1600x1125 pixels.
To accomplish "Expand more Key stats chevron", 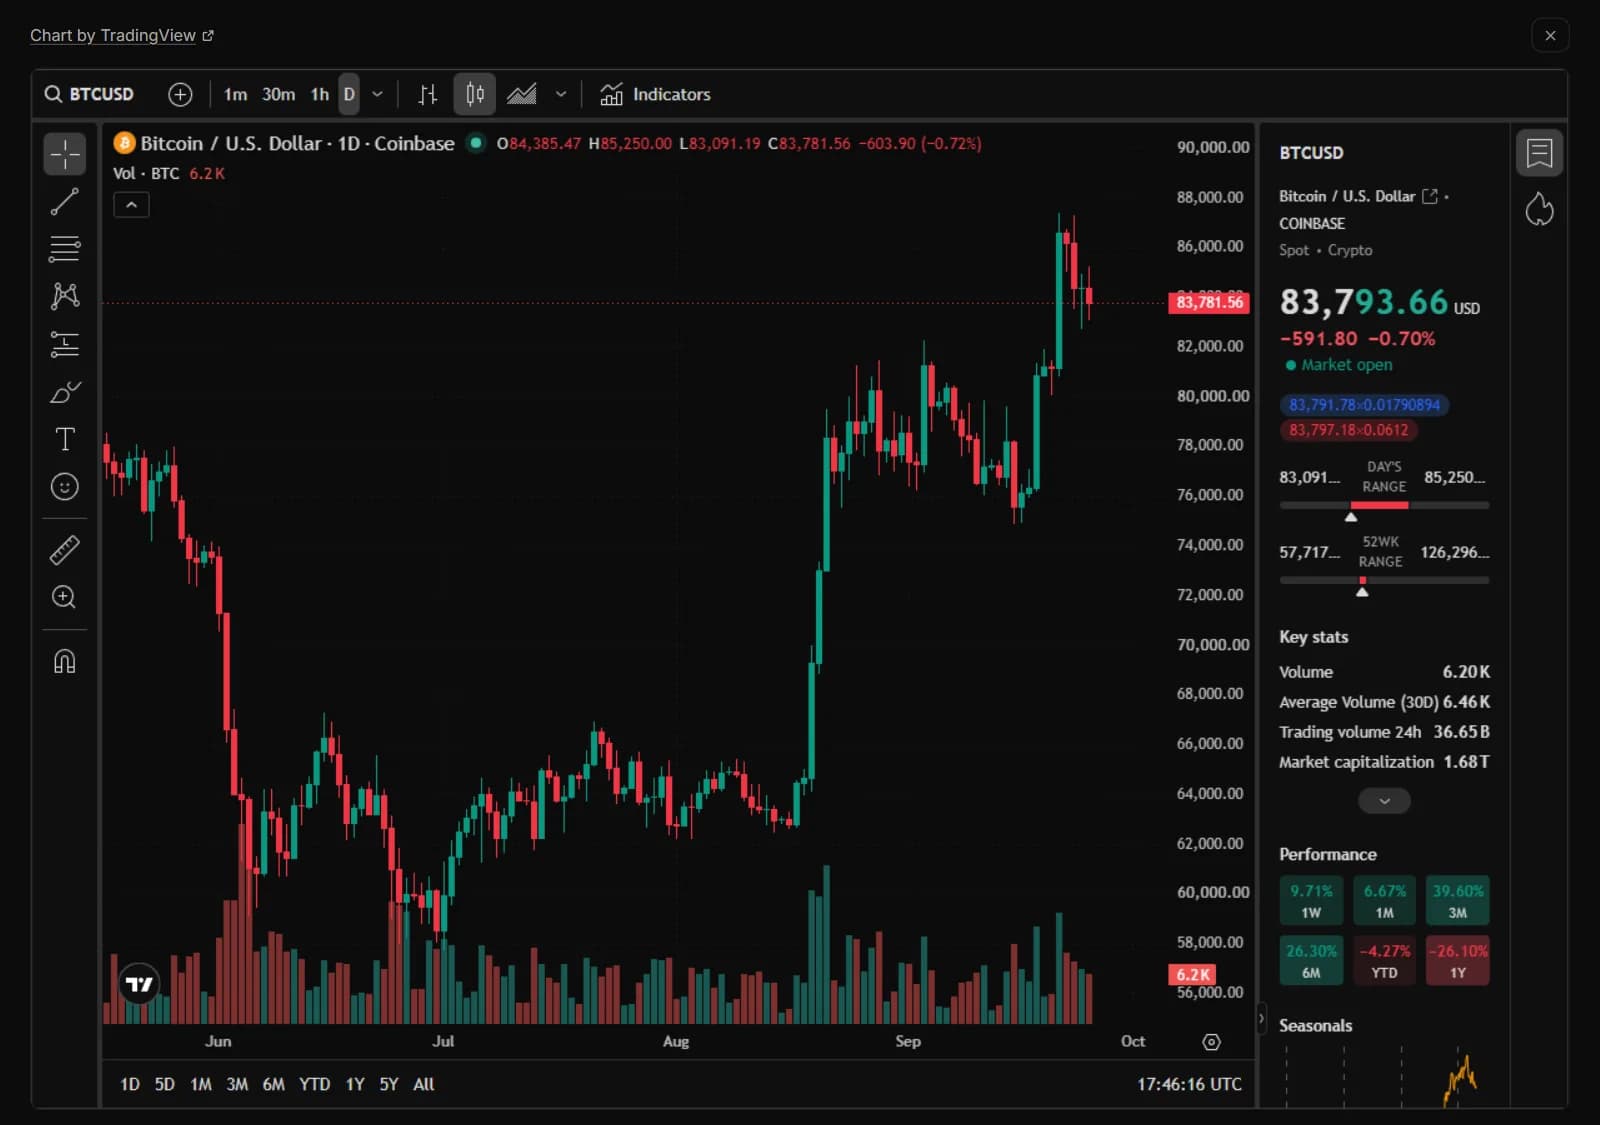I will pyautogui.click(x=1384, y=801).
